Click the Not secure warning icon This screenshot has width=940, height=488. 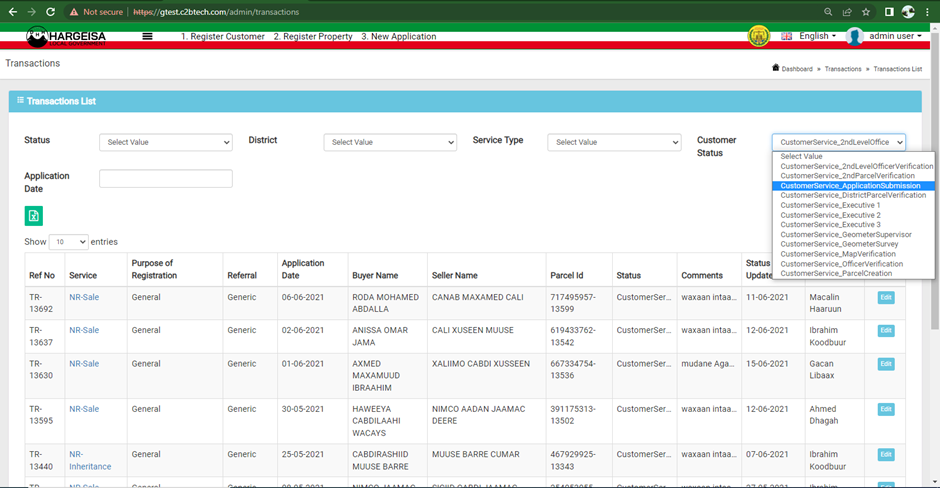(74, 12)
